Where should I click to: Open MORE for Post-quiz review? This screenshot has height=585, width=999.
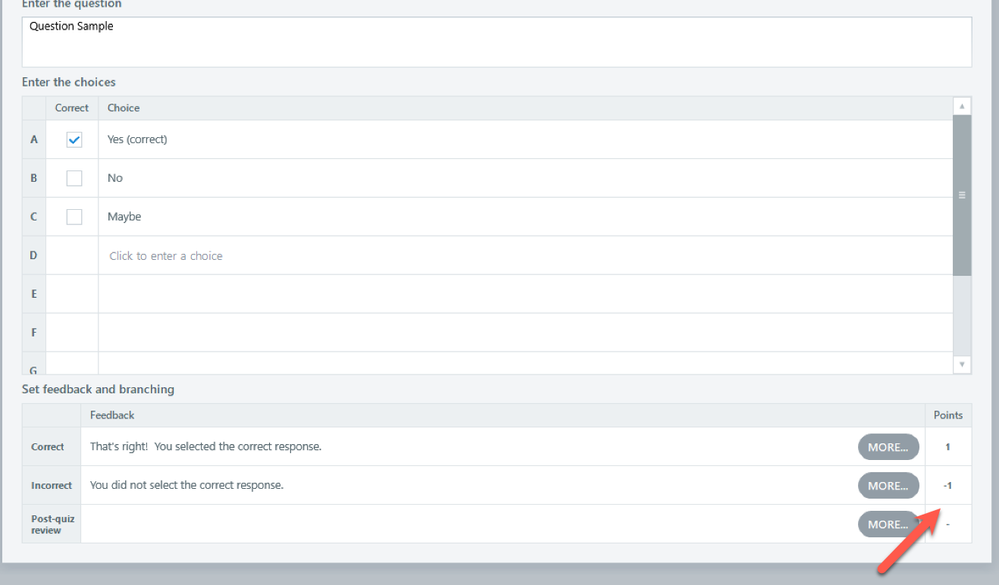(888, 524)
